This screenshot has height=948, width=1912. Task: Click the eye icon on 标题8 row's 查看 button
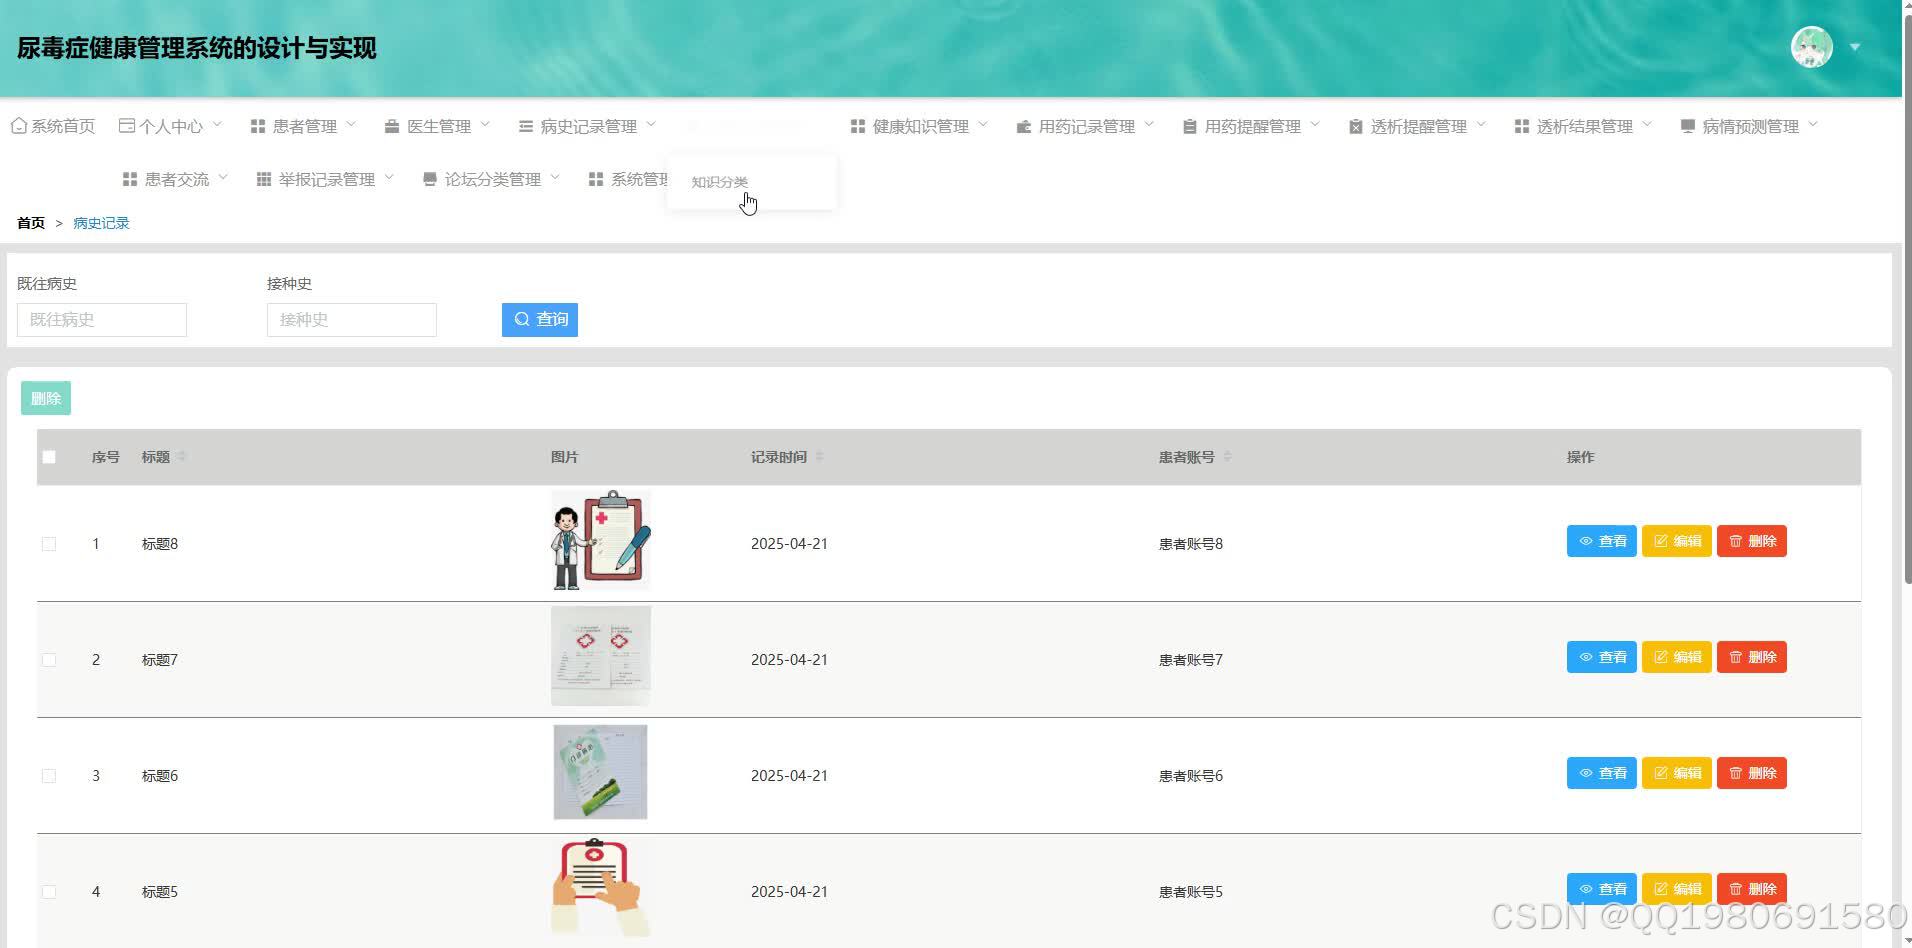(1585, 541)
